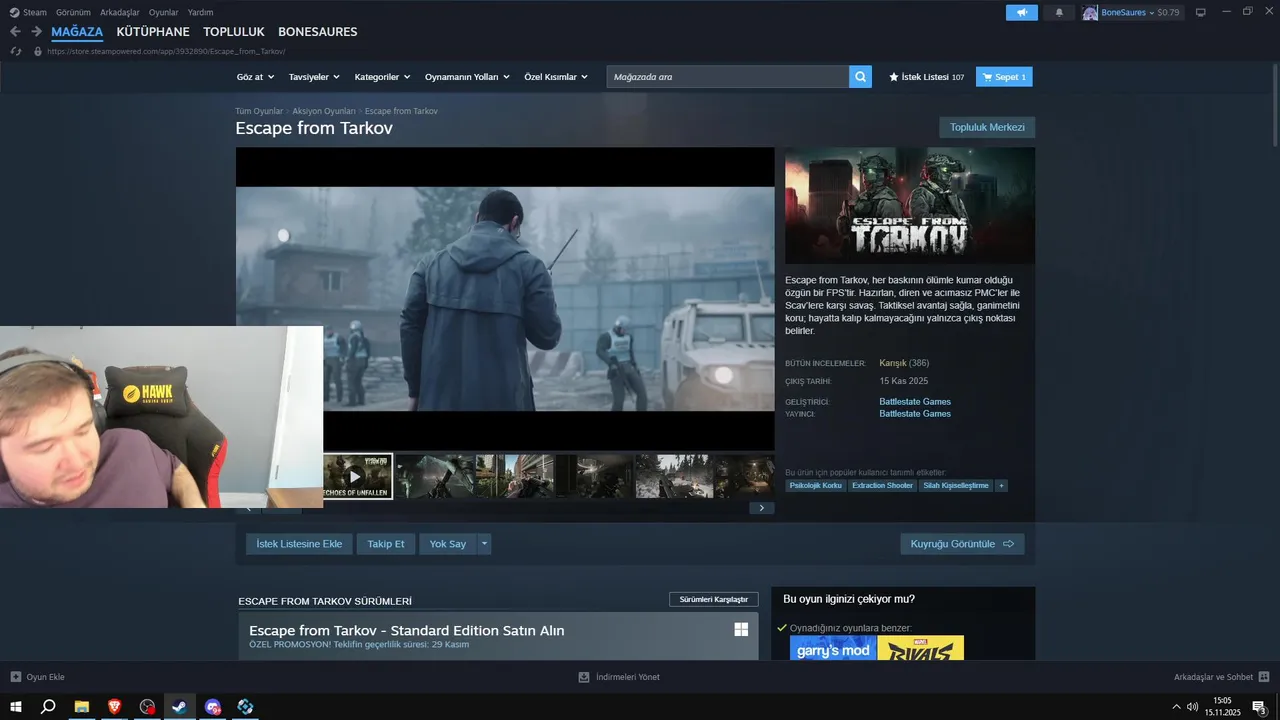The height and width of the screenshot is (720, 1280).
Task: Switch to Big Picture mode monitor icon
Action: point(1201,12)
